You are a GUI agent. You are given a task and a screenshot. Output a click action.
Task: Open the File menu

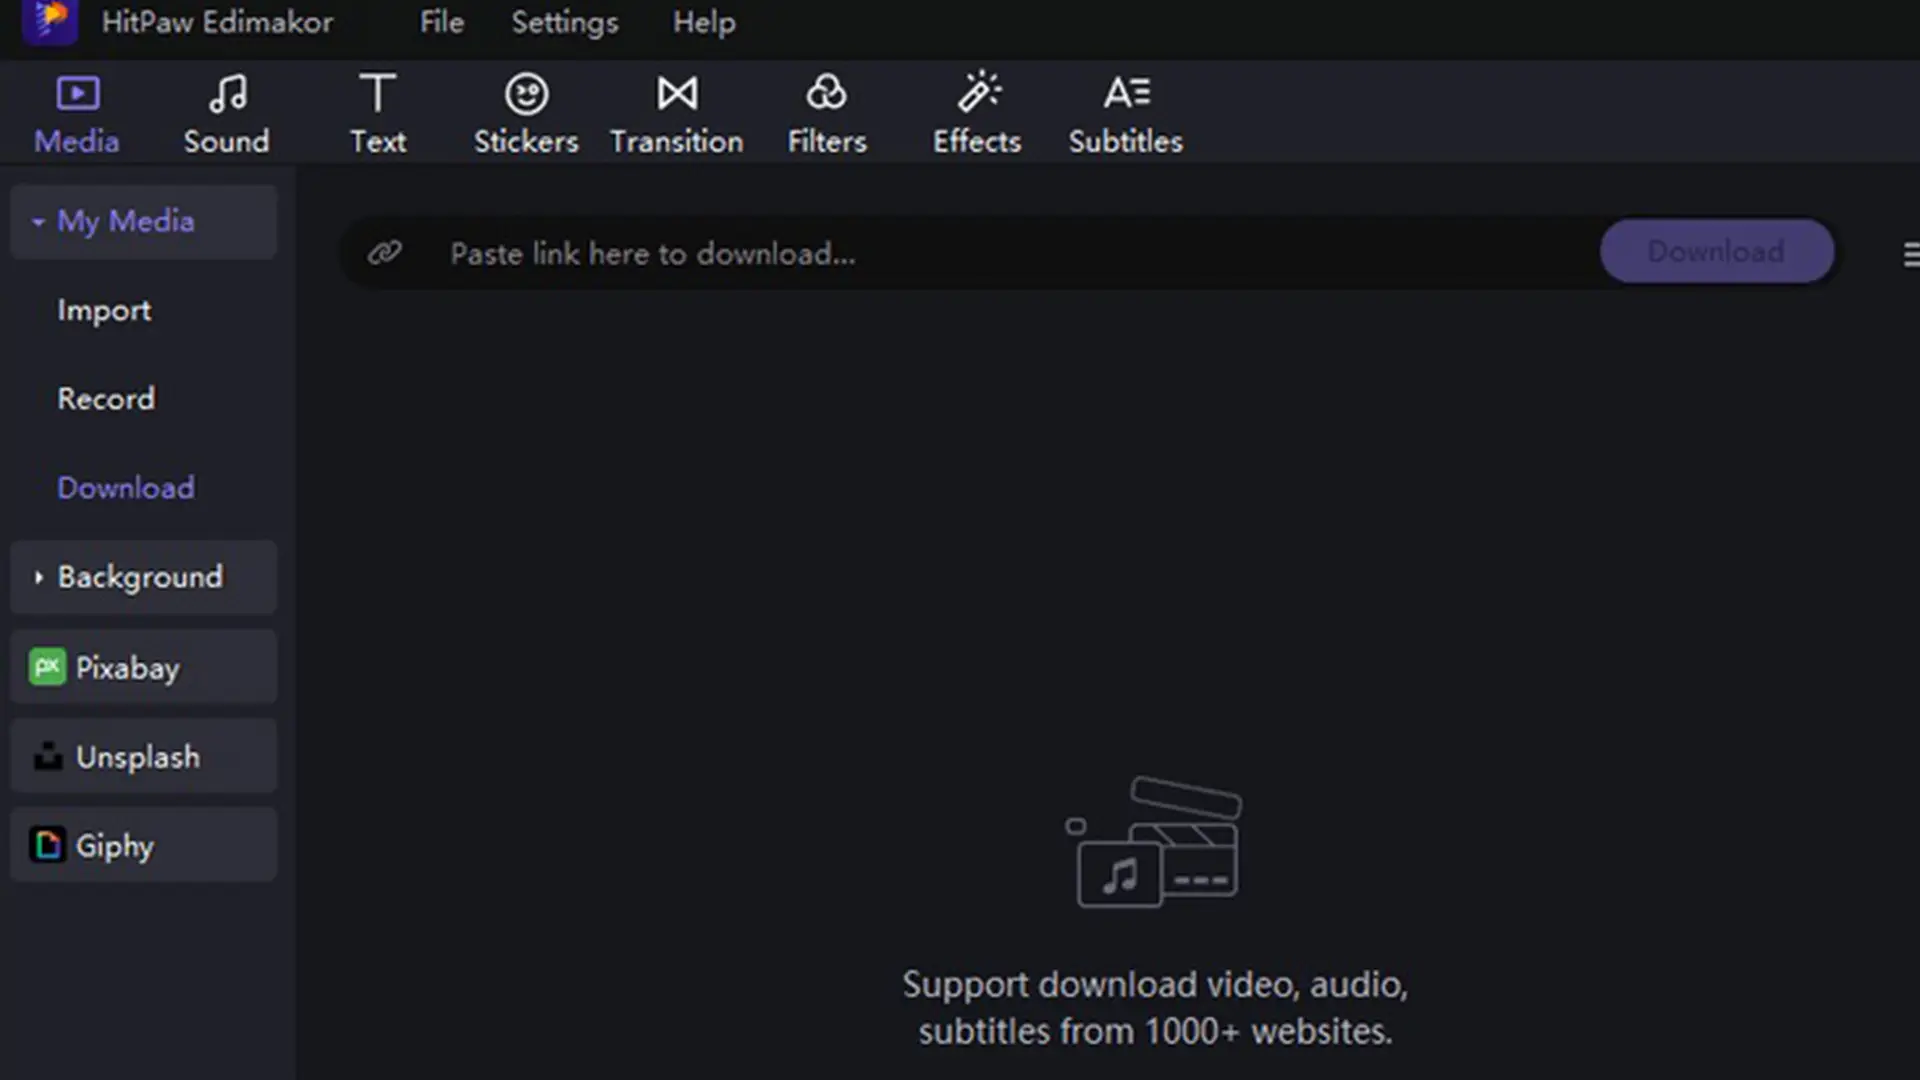point(442,22)
